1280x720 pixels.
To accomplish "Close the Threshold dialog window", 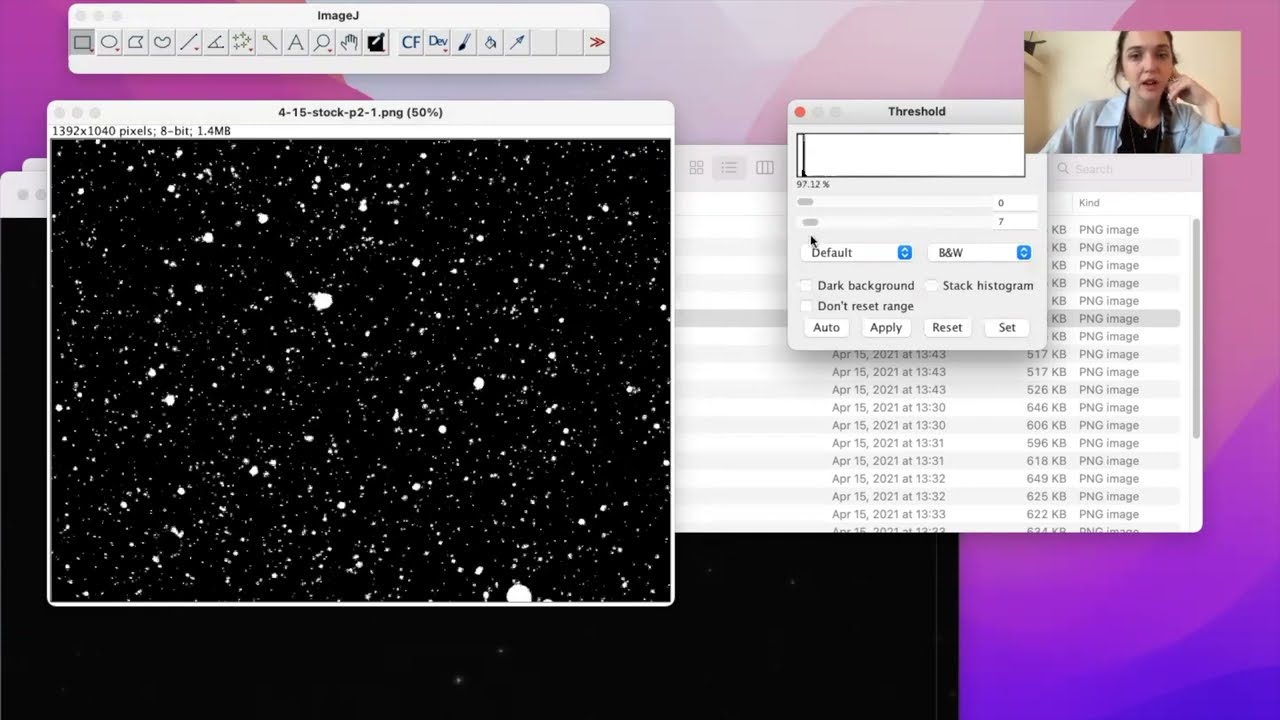I will [x=800, y=112].
